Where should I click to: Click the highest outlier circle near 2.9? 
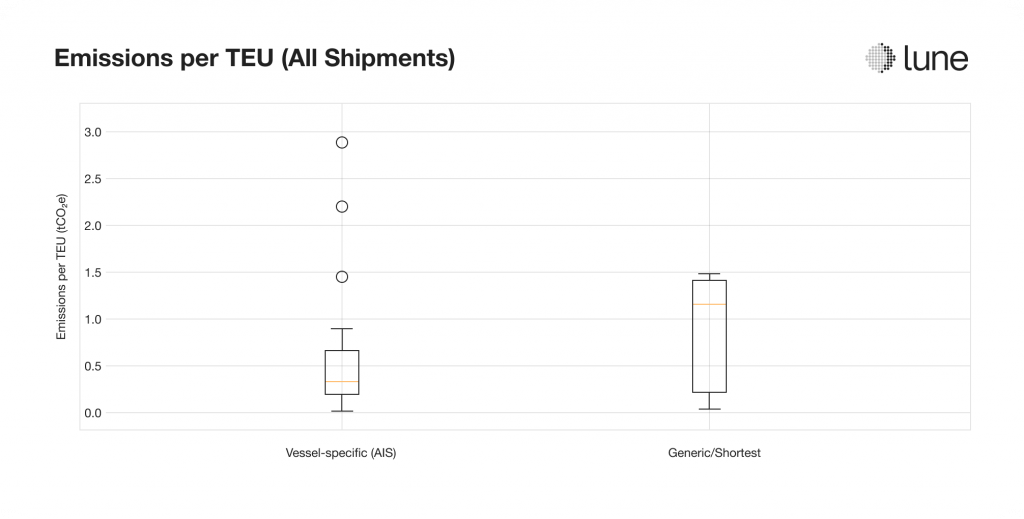point(341,142)
